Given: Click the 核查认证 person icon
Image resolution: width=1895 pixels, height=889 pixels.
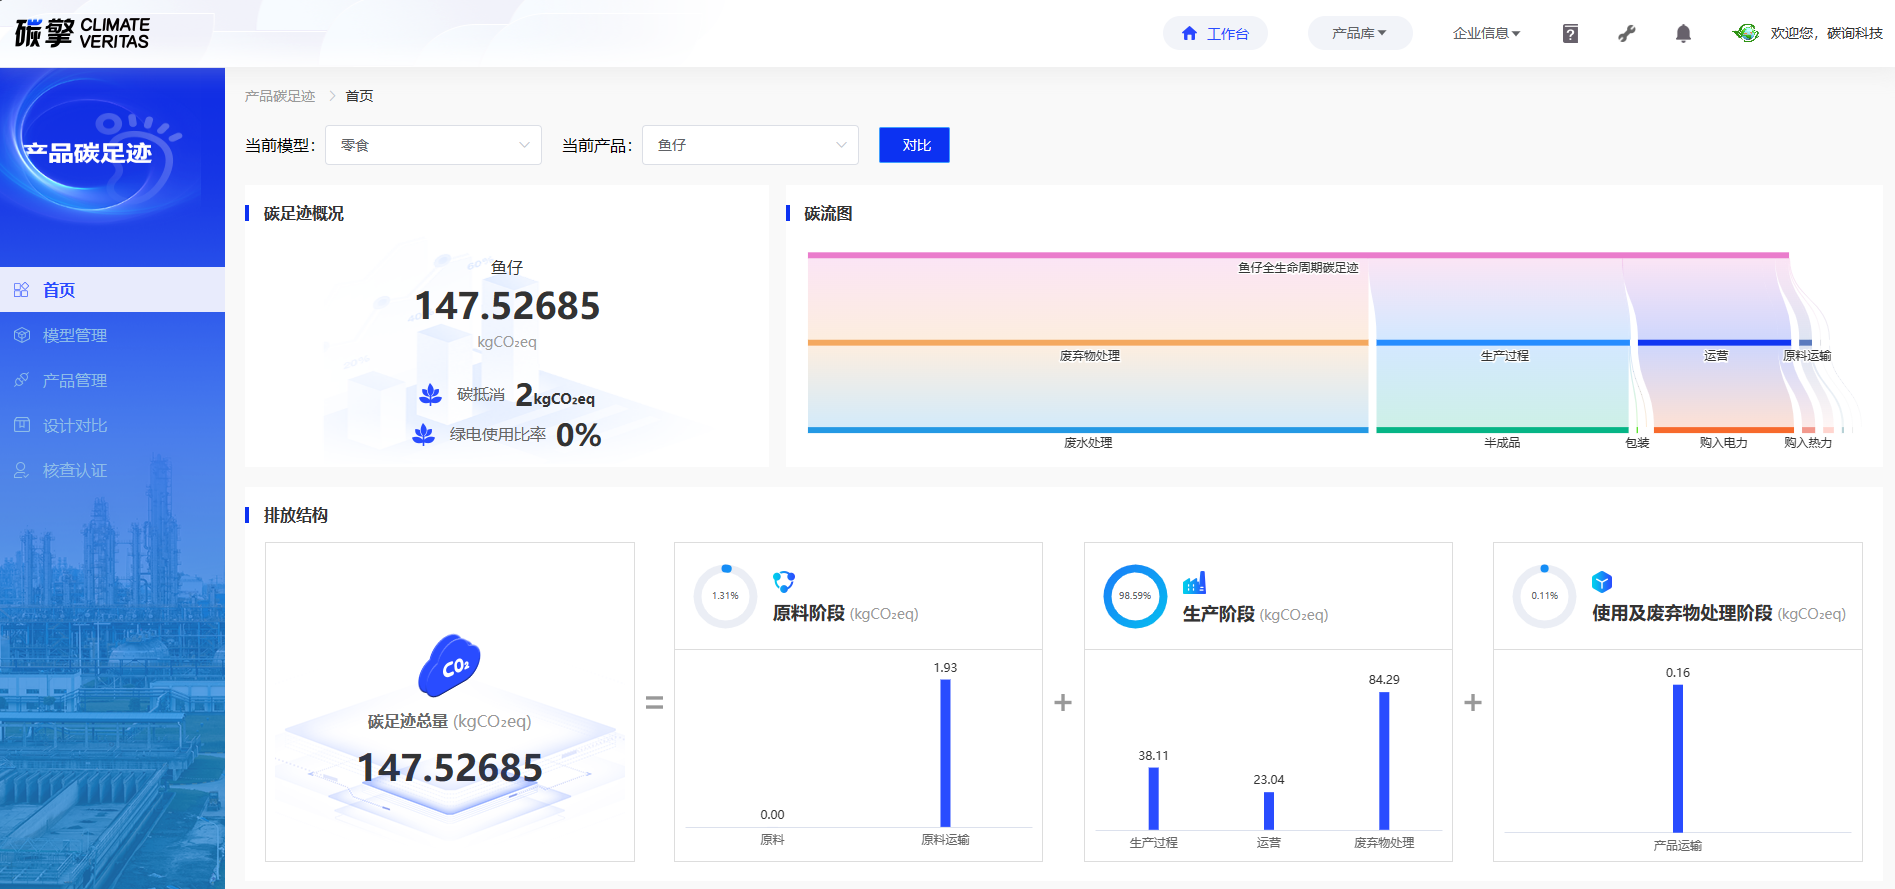Looking at the screenshot, I should click(x=21, y=470).
